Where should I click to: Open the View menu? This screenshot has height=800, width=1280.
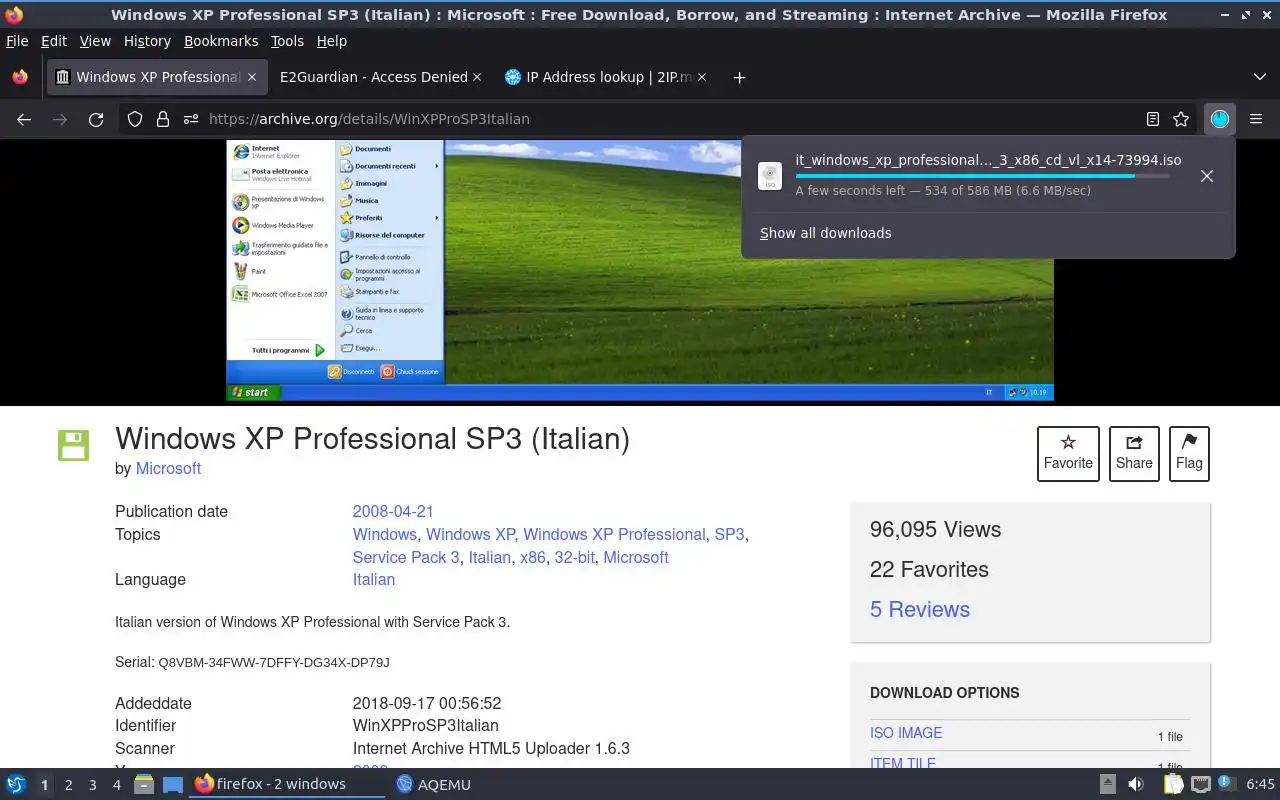tap(95, 41)
